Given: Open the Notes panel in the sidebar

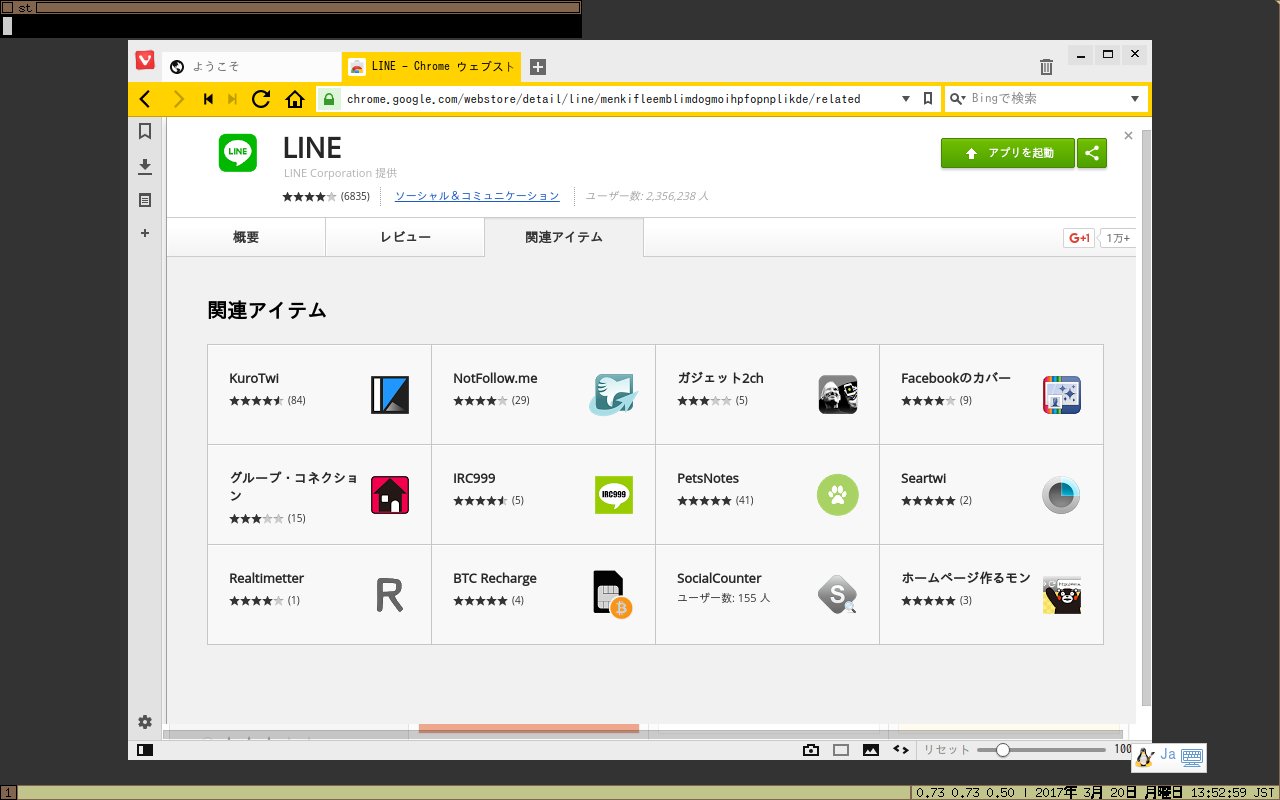Looking at the screenshot, I should (144, 200).
